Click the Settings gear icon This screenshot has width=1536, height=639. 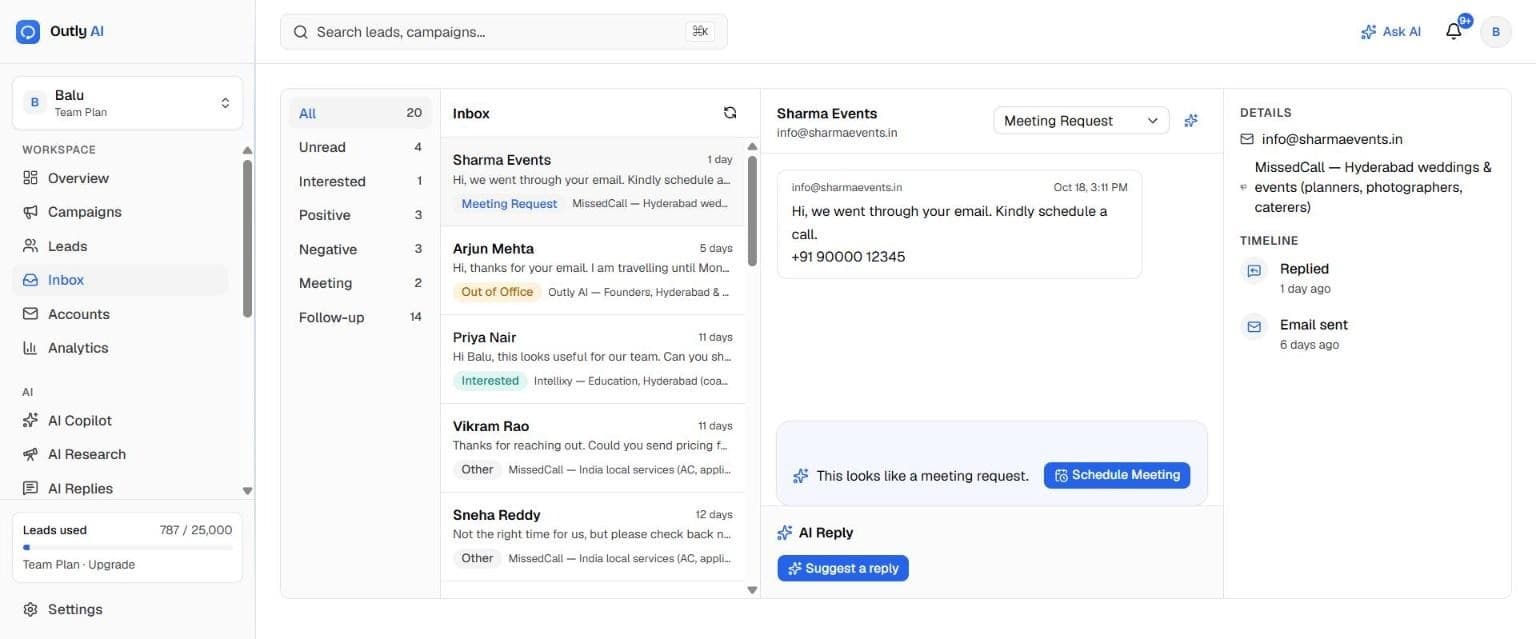[x=30, y=609]
